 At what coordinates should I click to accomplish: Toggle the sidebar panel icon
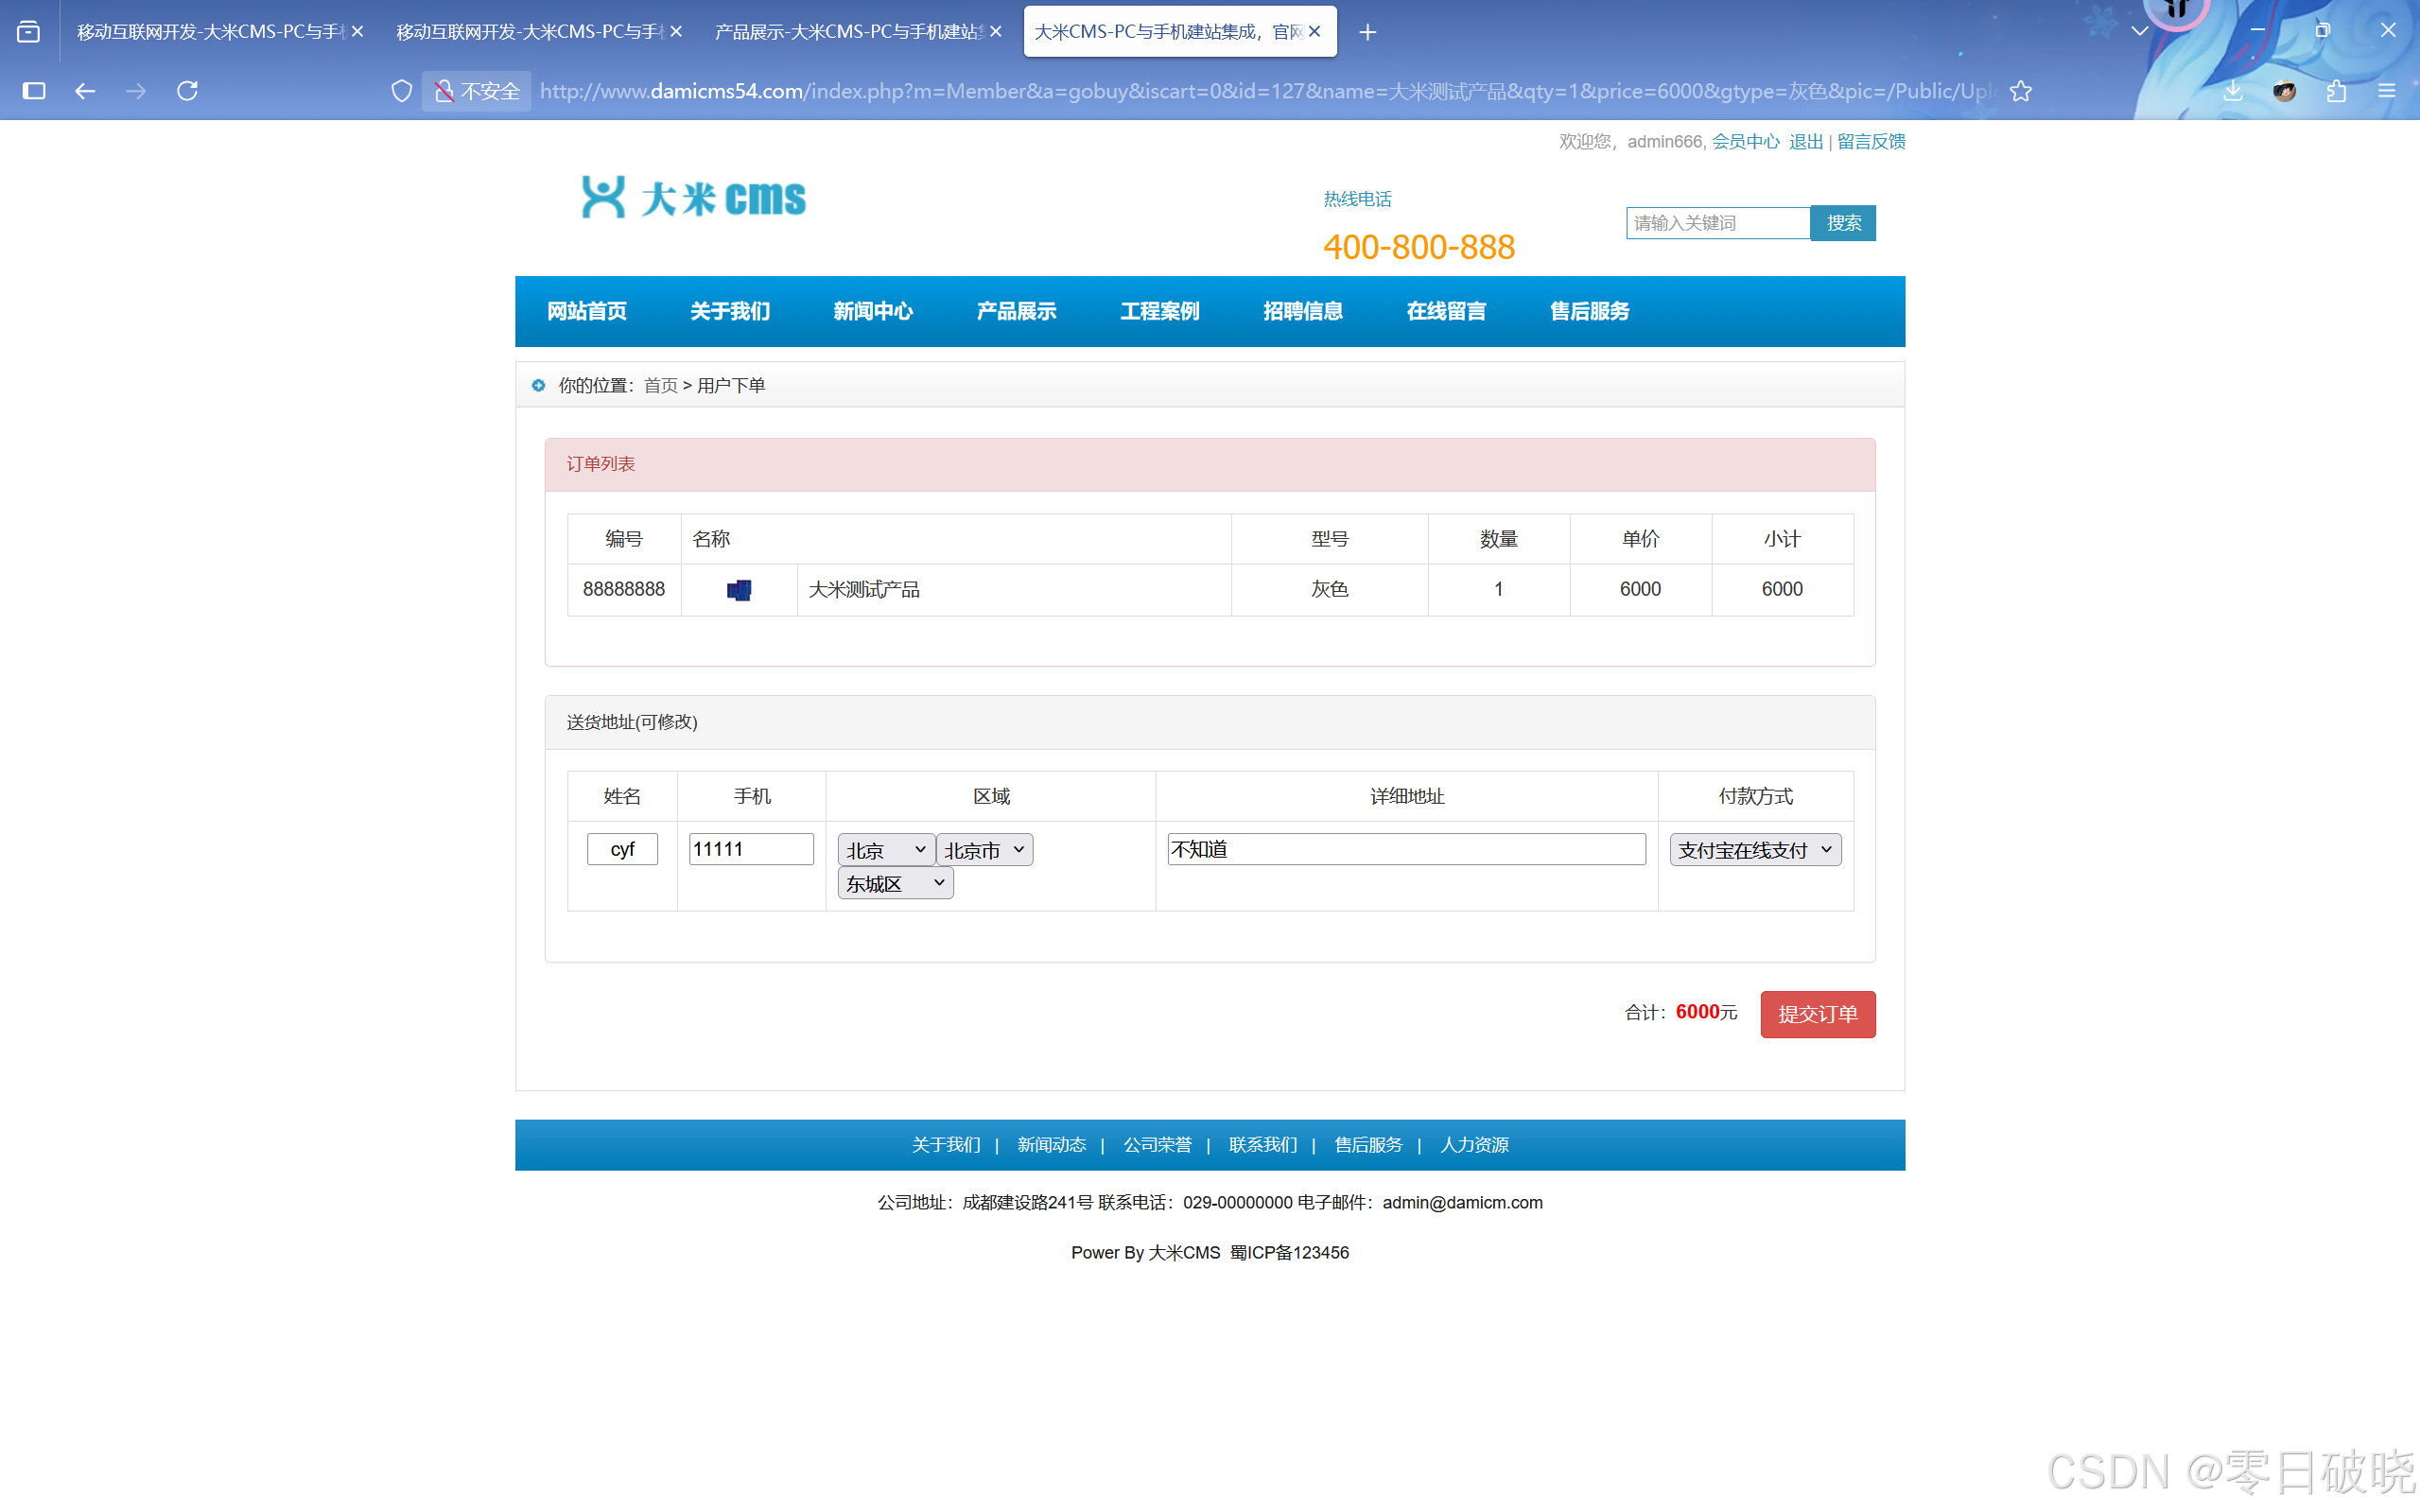tap(34, 91)
